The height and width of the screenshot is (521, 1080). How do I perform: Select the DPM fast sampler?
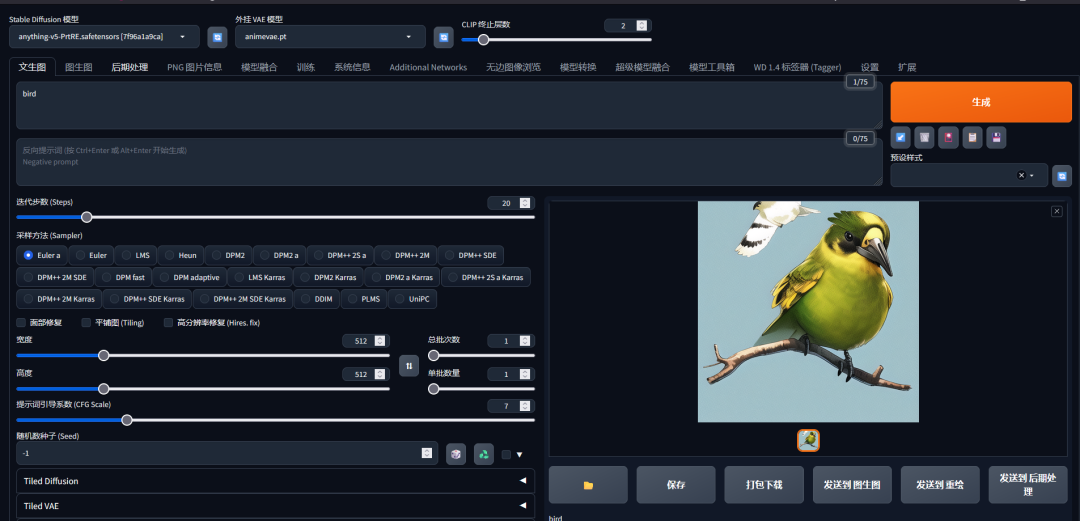coord(123,277)
